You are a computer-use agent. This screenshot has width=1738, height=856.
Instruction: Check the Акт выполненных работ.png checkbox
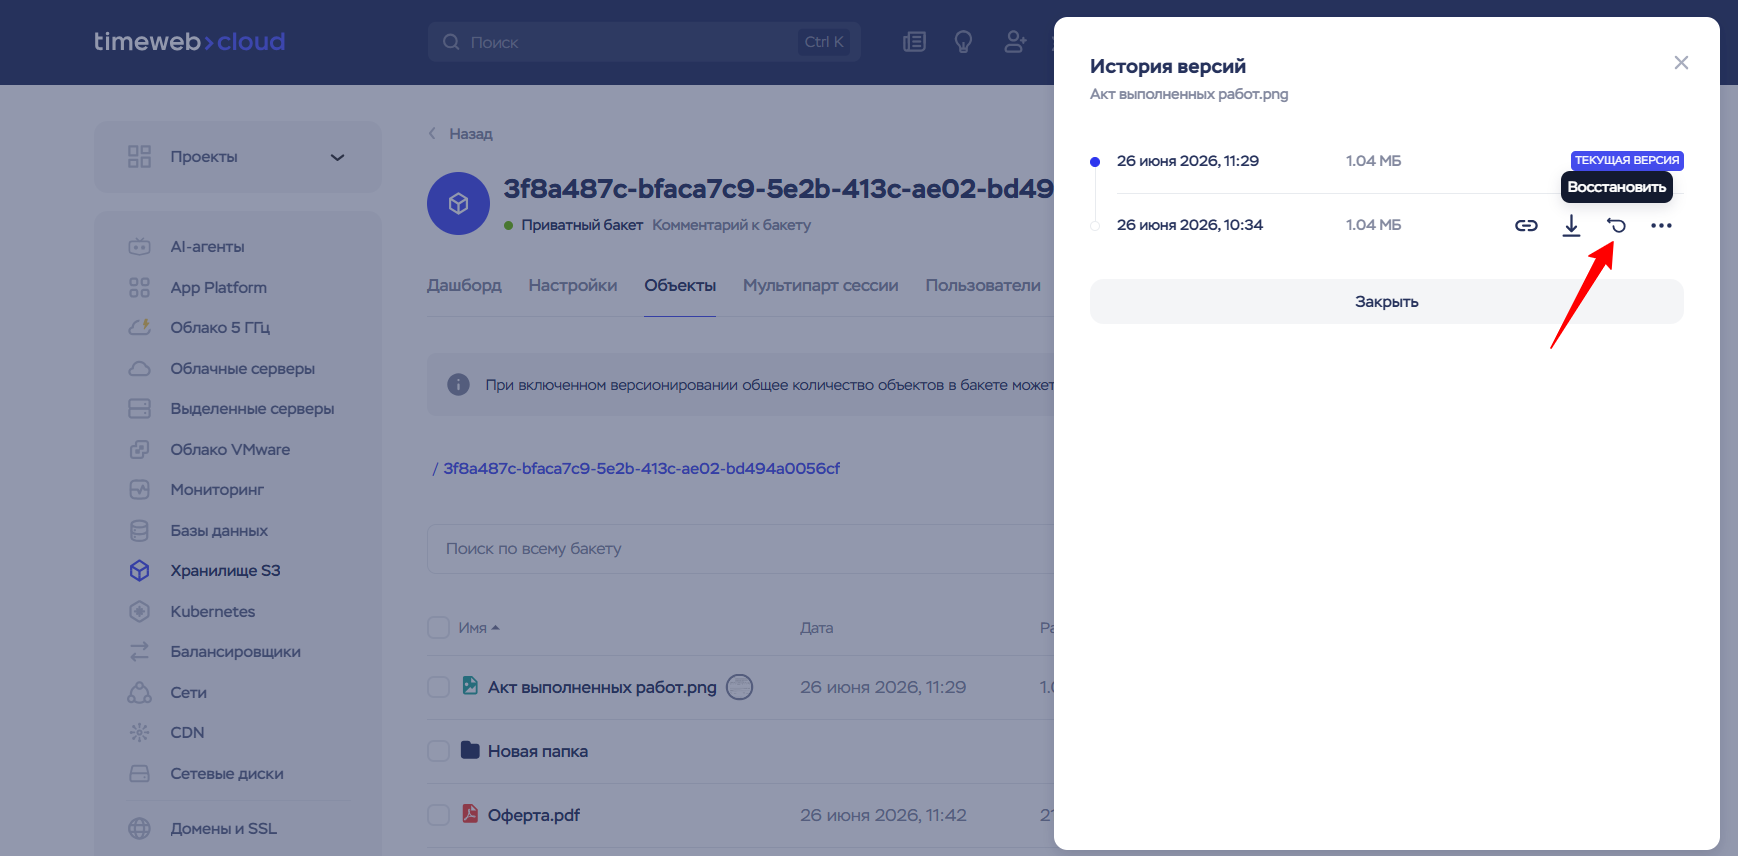coord(438,687)
